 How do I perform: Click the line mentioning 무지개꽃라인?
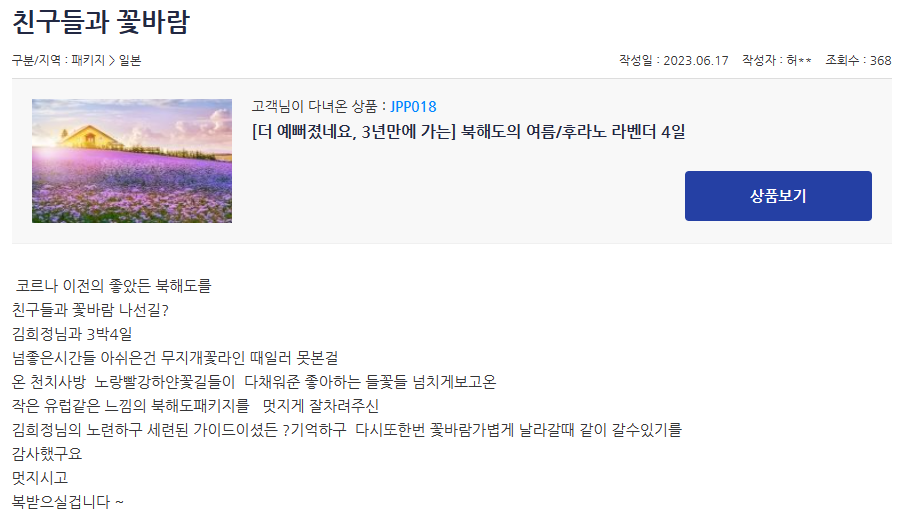coord(175,358)
